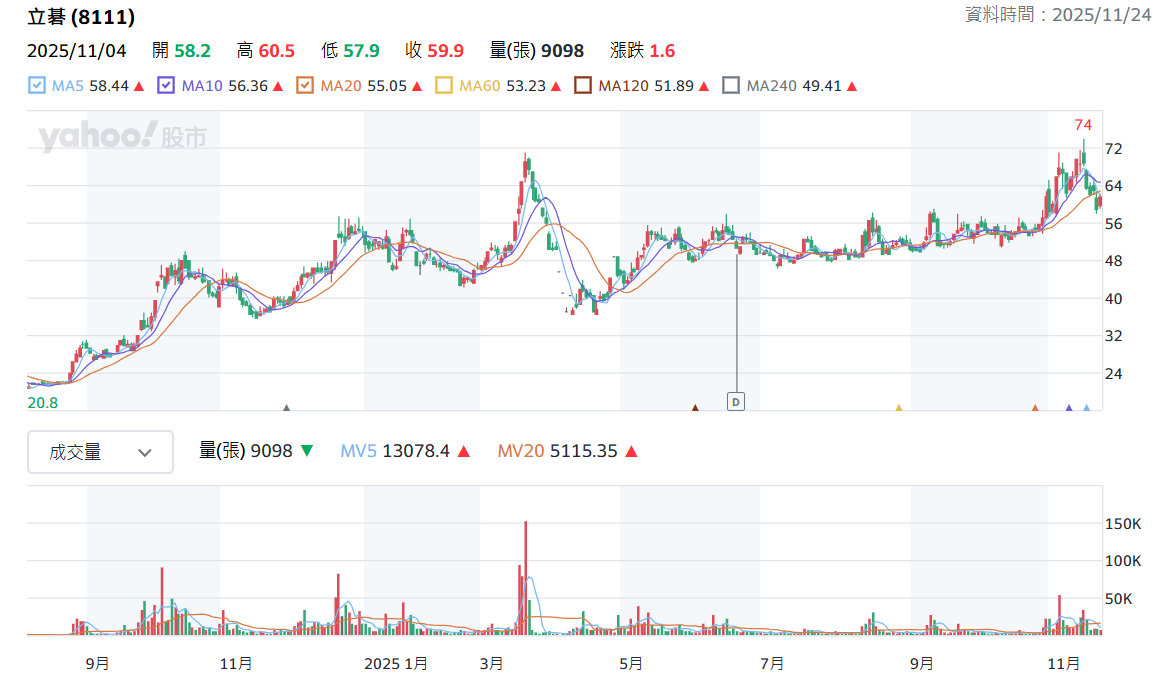Enable the MA60 moving average checkbox
This screenshot has width=1171, height=682.
tap(444, 85)
